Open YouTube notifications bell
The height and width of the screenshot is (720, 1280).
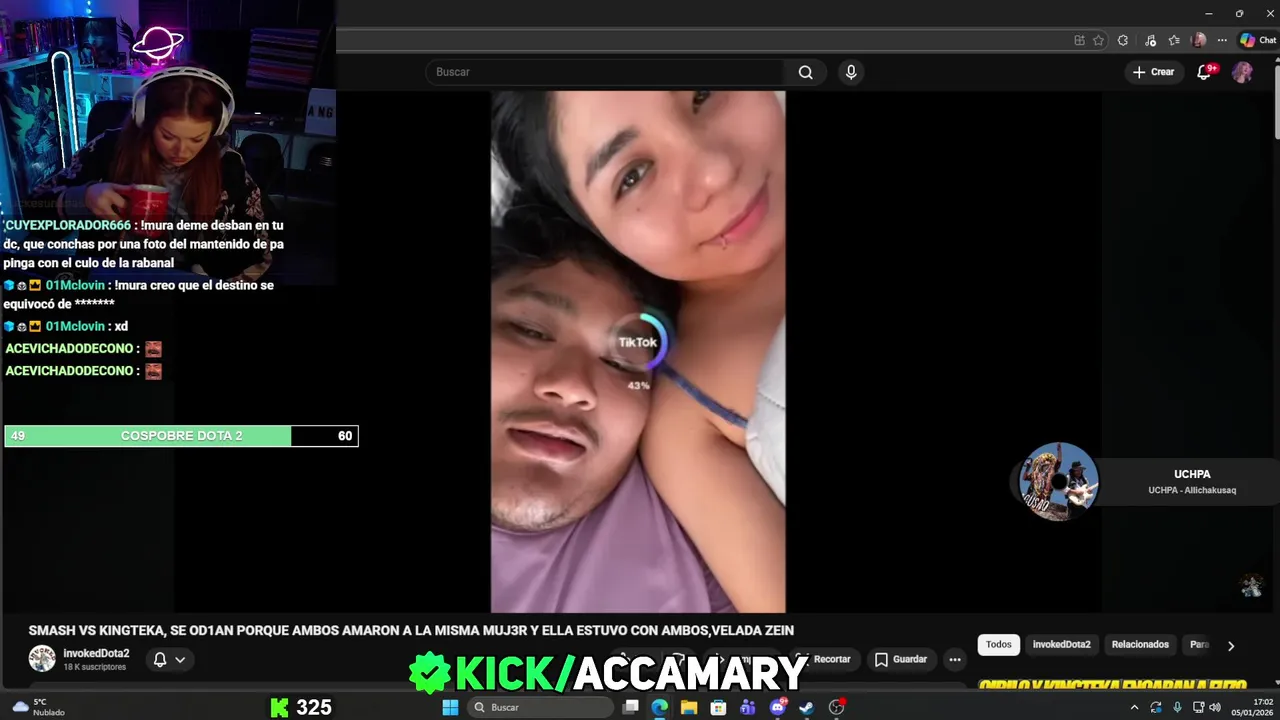coord(1205,72)
